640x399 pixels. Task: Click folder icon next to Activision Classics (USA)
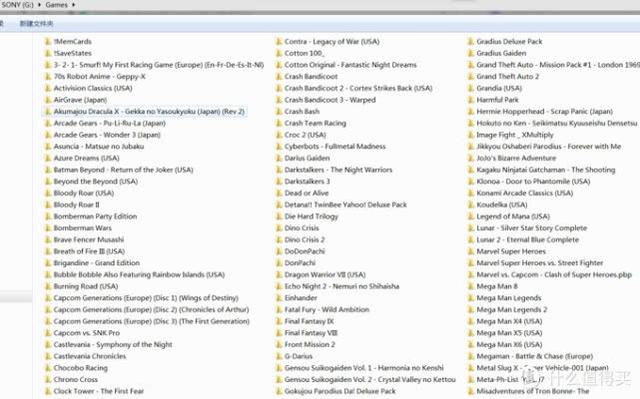click(x=48, y=88)
